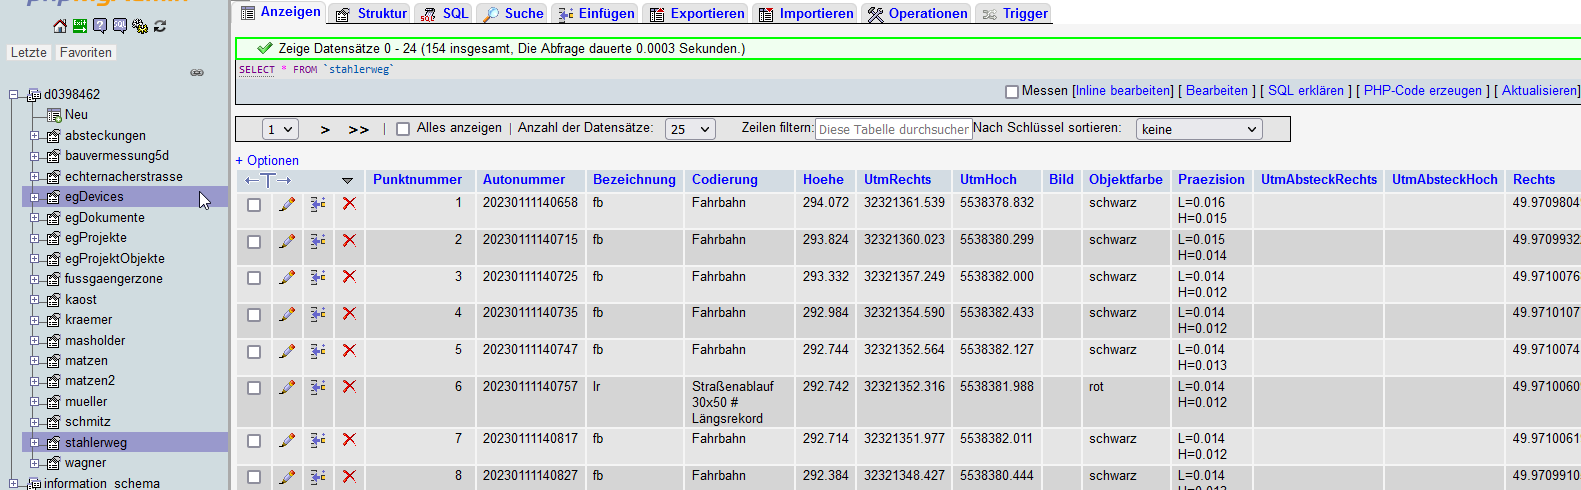Open the Nach Schlüssel sortieren dropdown
The height and width of the screenshot is (490, 1581).
coord(1199,129)
